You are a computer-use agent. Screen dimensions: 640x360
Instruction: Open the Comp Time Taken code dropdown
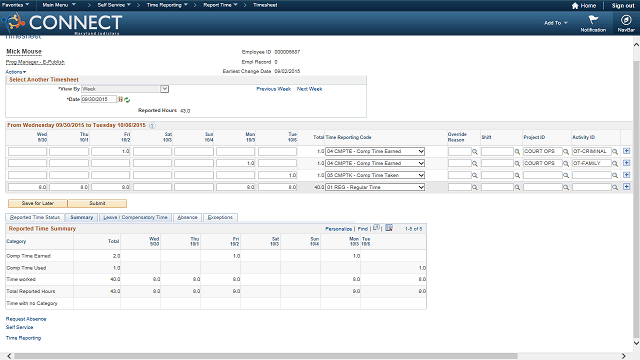click(x=375, y=175)
